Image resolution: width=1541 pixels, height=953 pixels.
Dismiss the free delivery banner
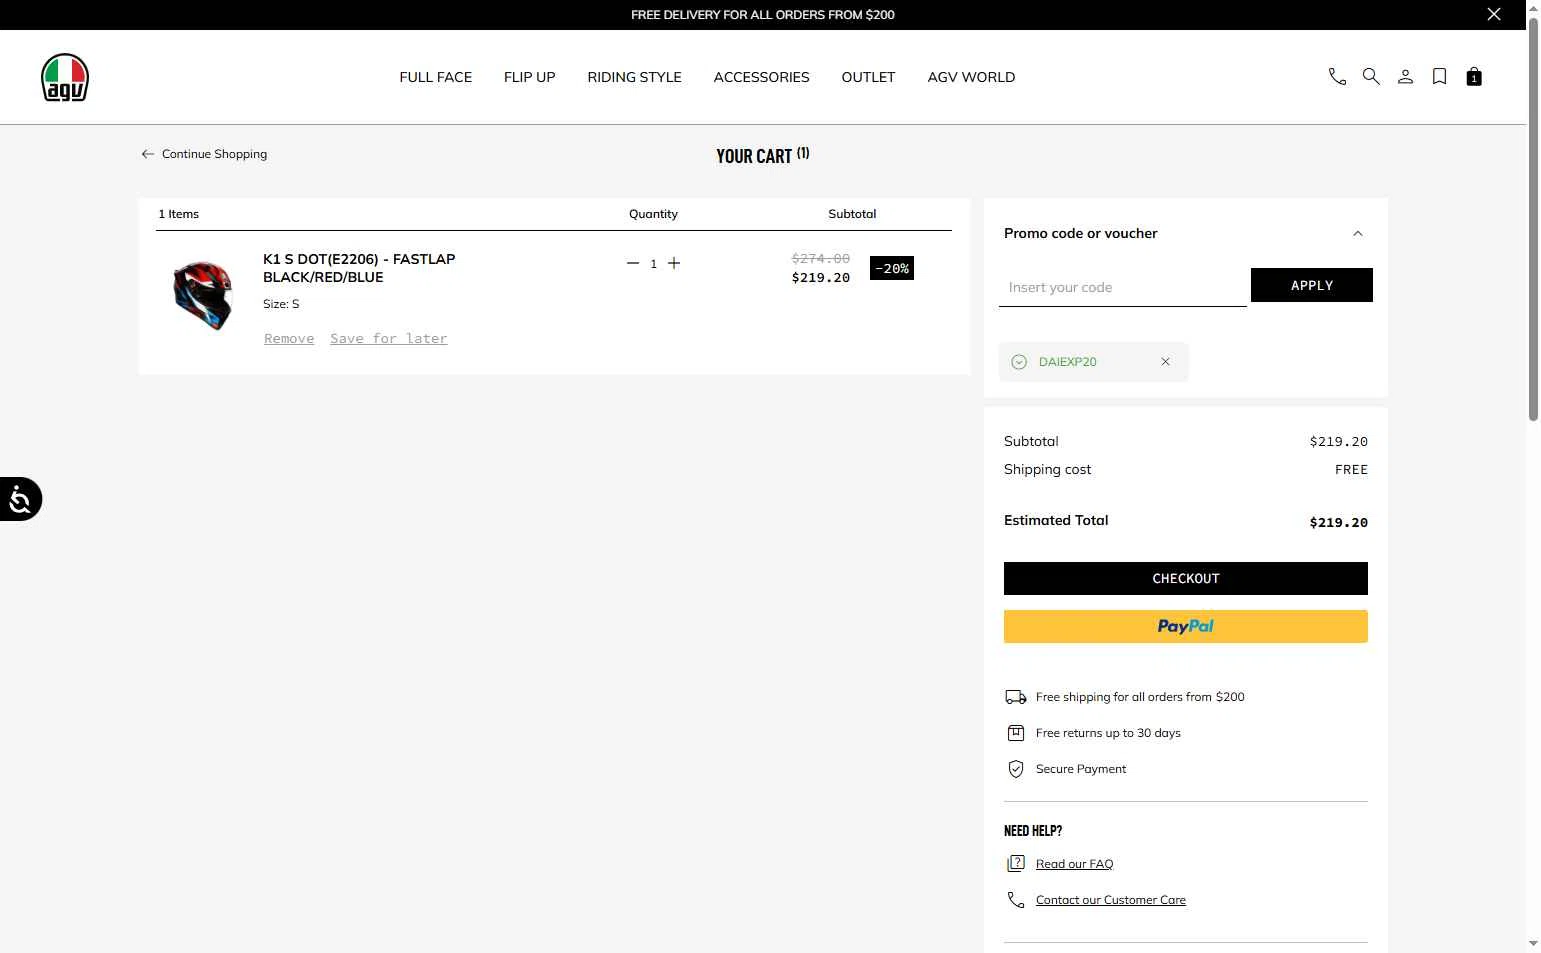(1494, 14)
